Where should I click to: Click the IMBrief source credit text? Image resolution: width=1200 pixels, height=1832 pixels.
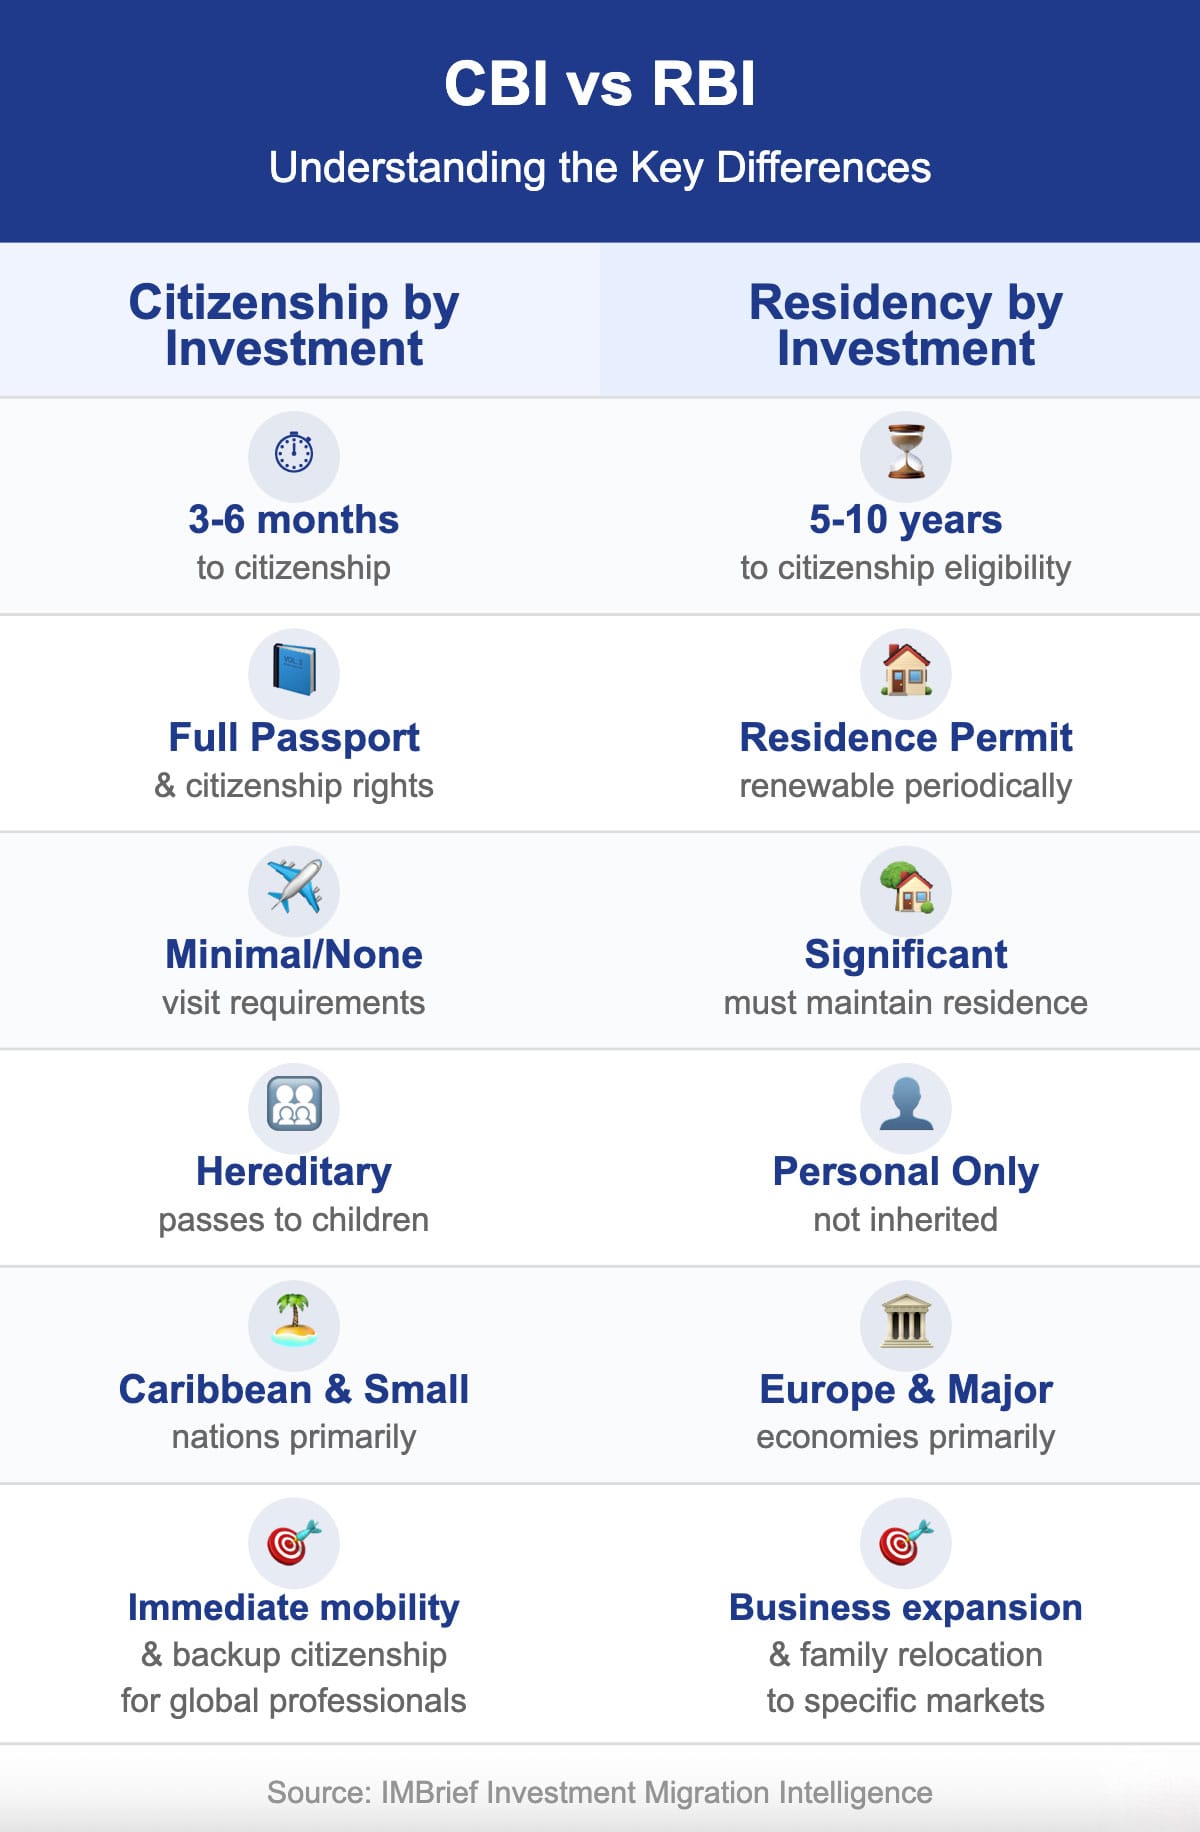point(600,1792)
